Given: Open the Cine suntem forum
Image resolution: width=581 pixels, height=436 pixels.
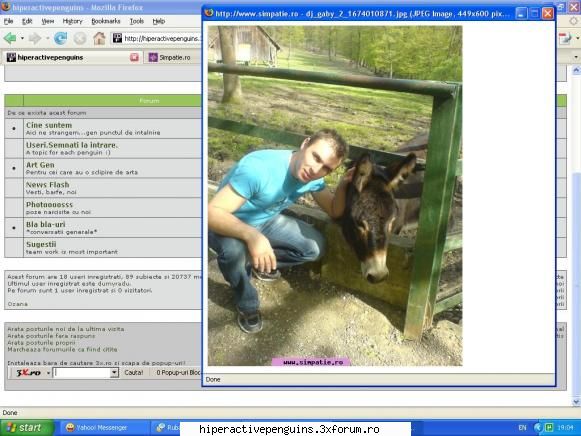Looking at the screenshot, I should click(x=49, y=125).
